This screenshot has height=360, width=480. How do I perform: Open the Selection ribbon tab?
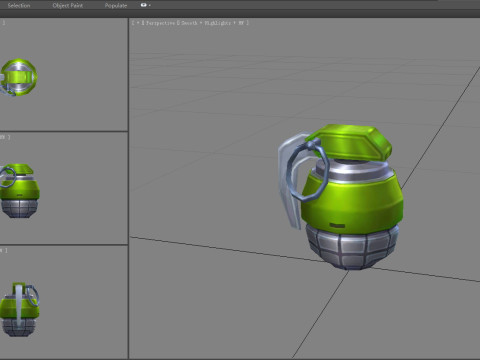pos(19,5)
